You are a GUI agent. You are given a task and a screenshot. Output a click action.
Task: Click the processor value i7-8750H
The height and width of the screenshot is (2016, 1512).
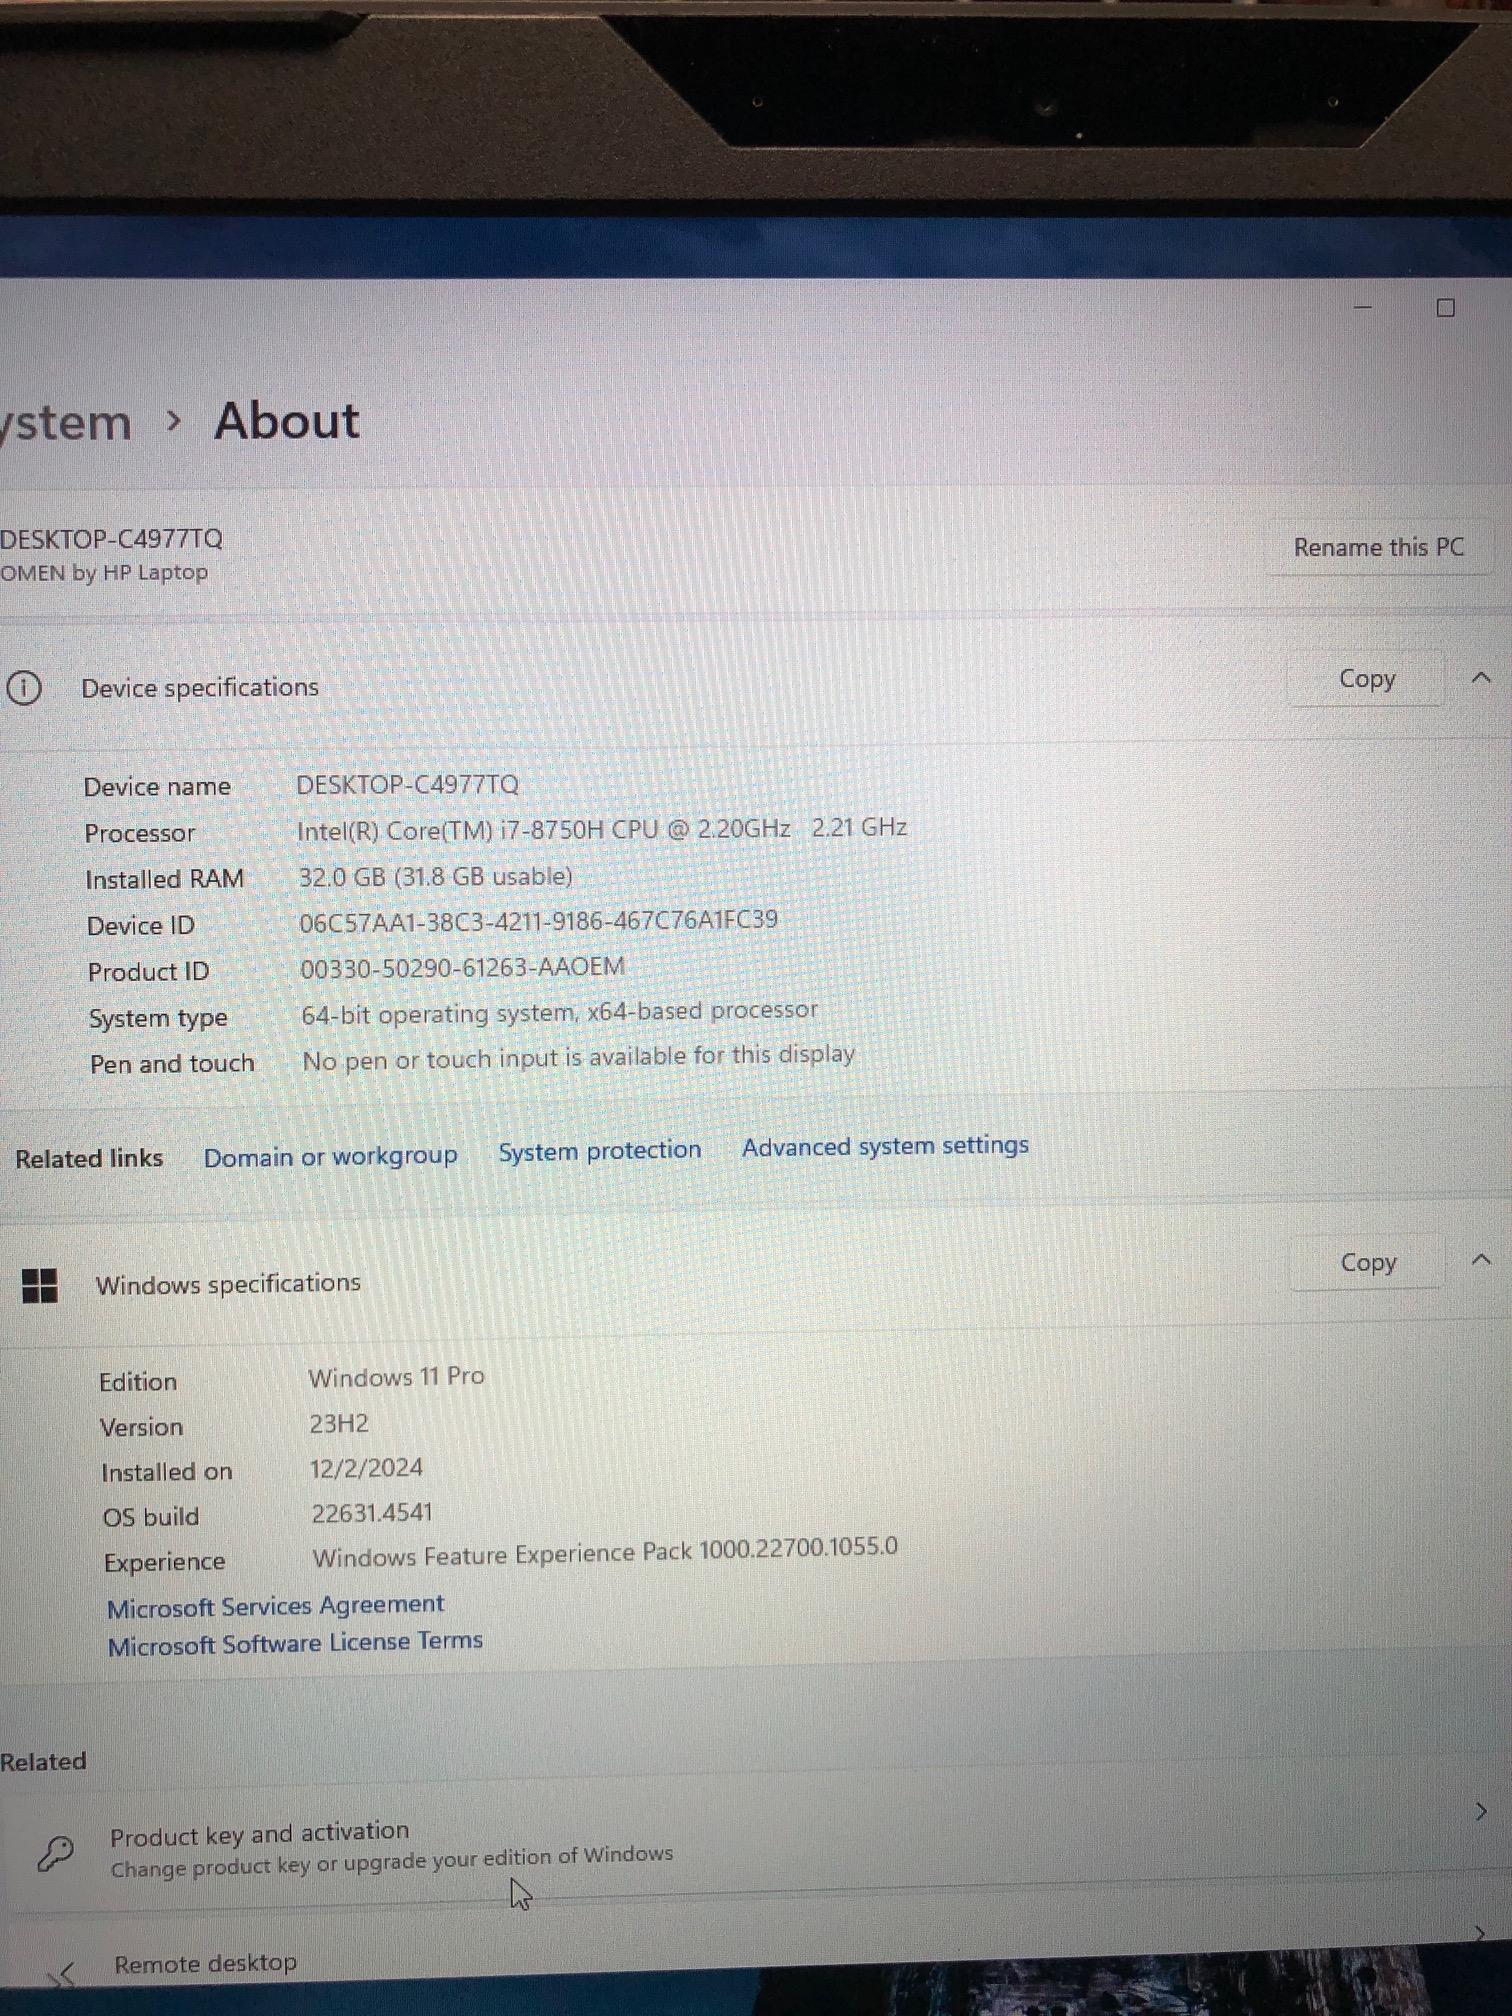point(602,829)
